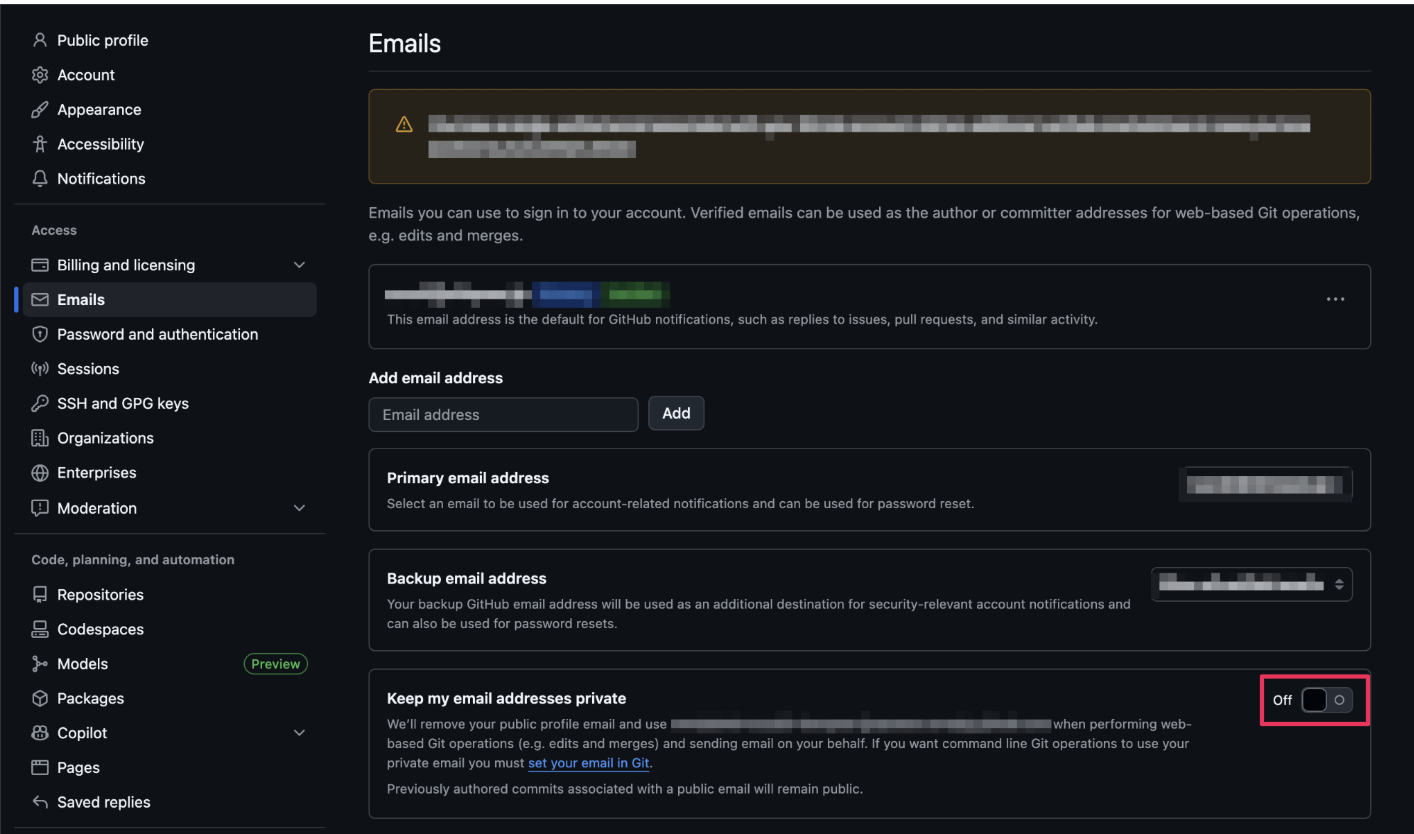This screenshot has height=834, width=1414.
Task: Click the Email address input field
Action: point(503,414)
